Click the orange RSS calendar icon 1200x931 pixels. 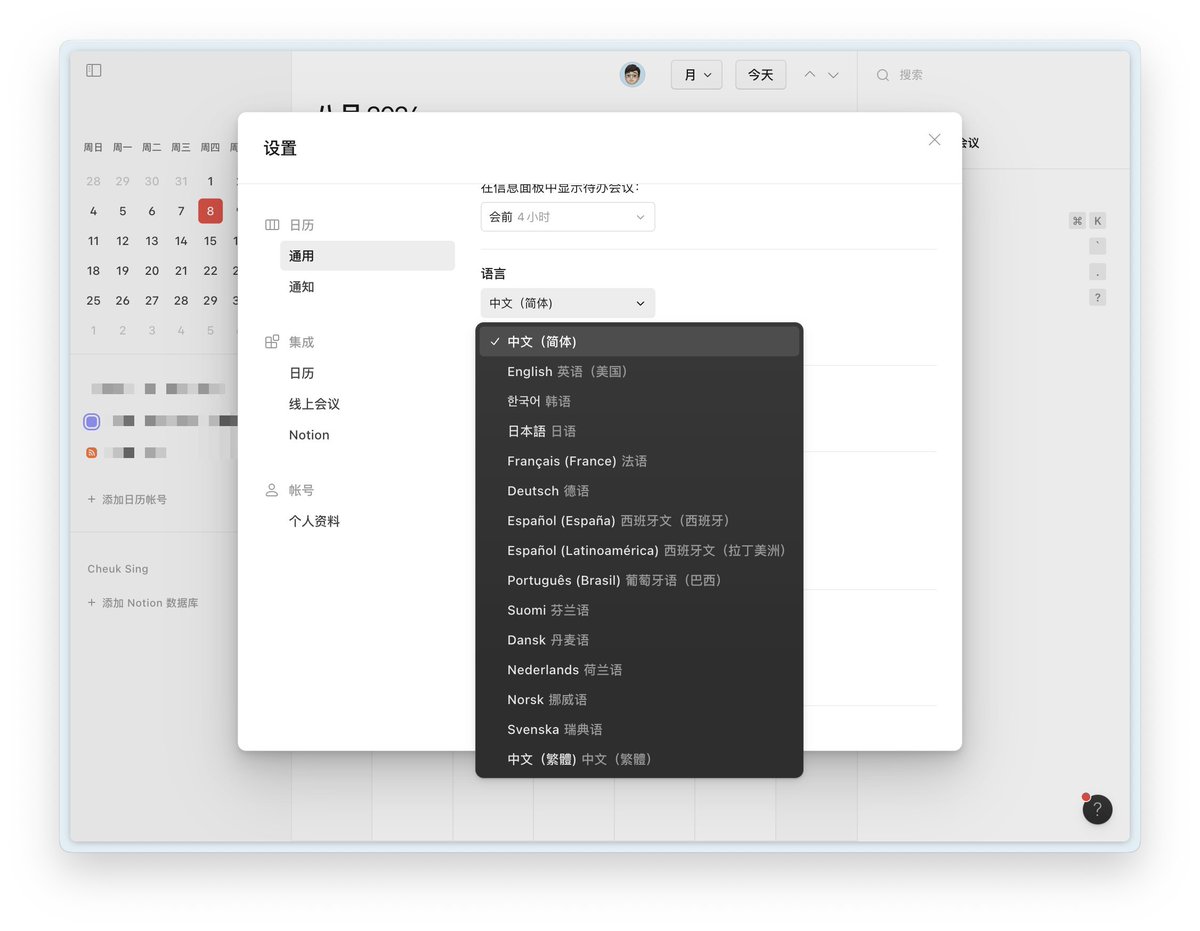[x=92, y=453]
